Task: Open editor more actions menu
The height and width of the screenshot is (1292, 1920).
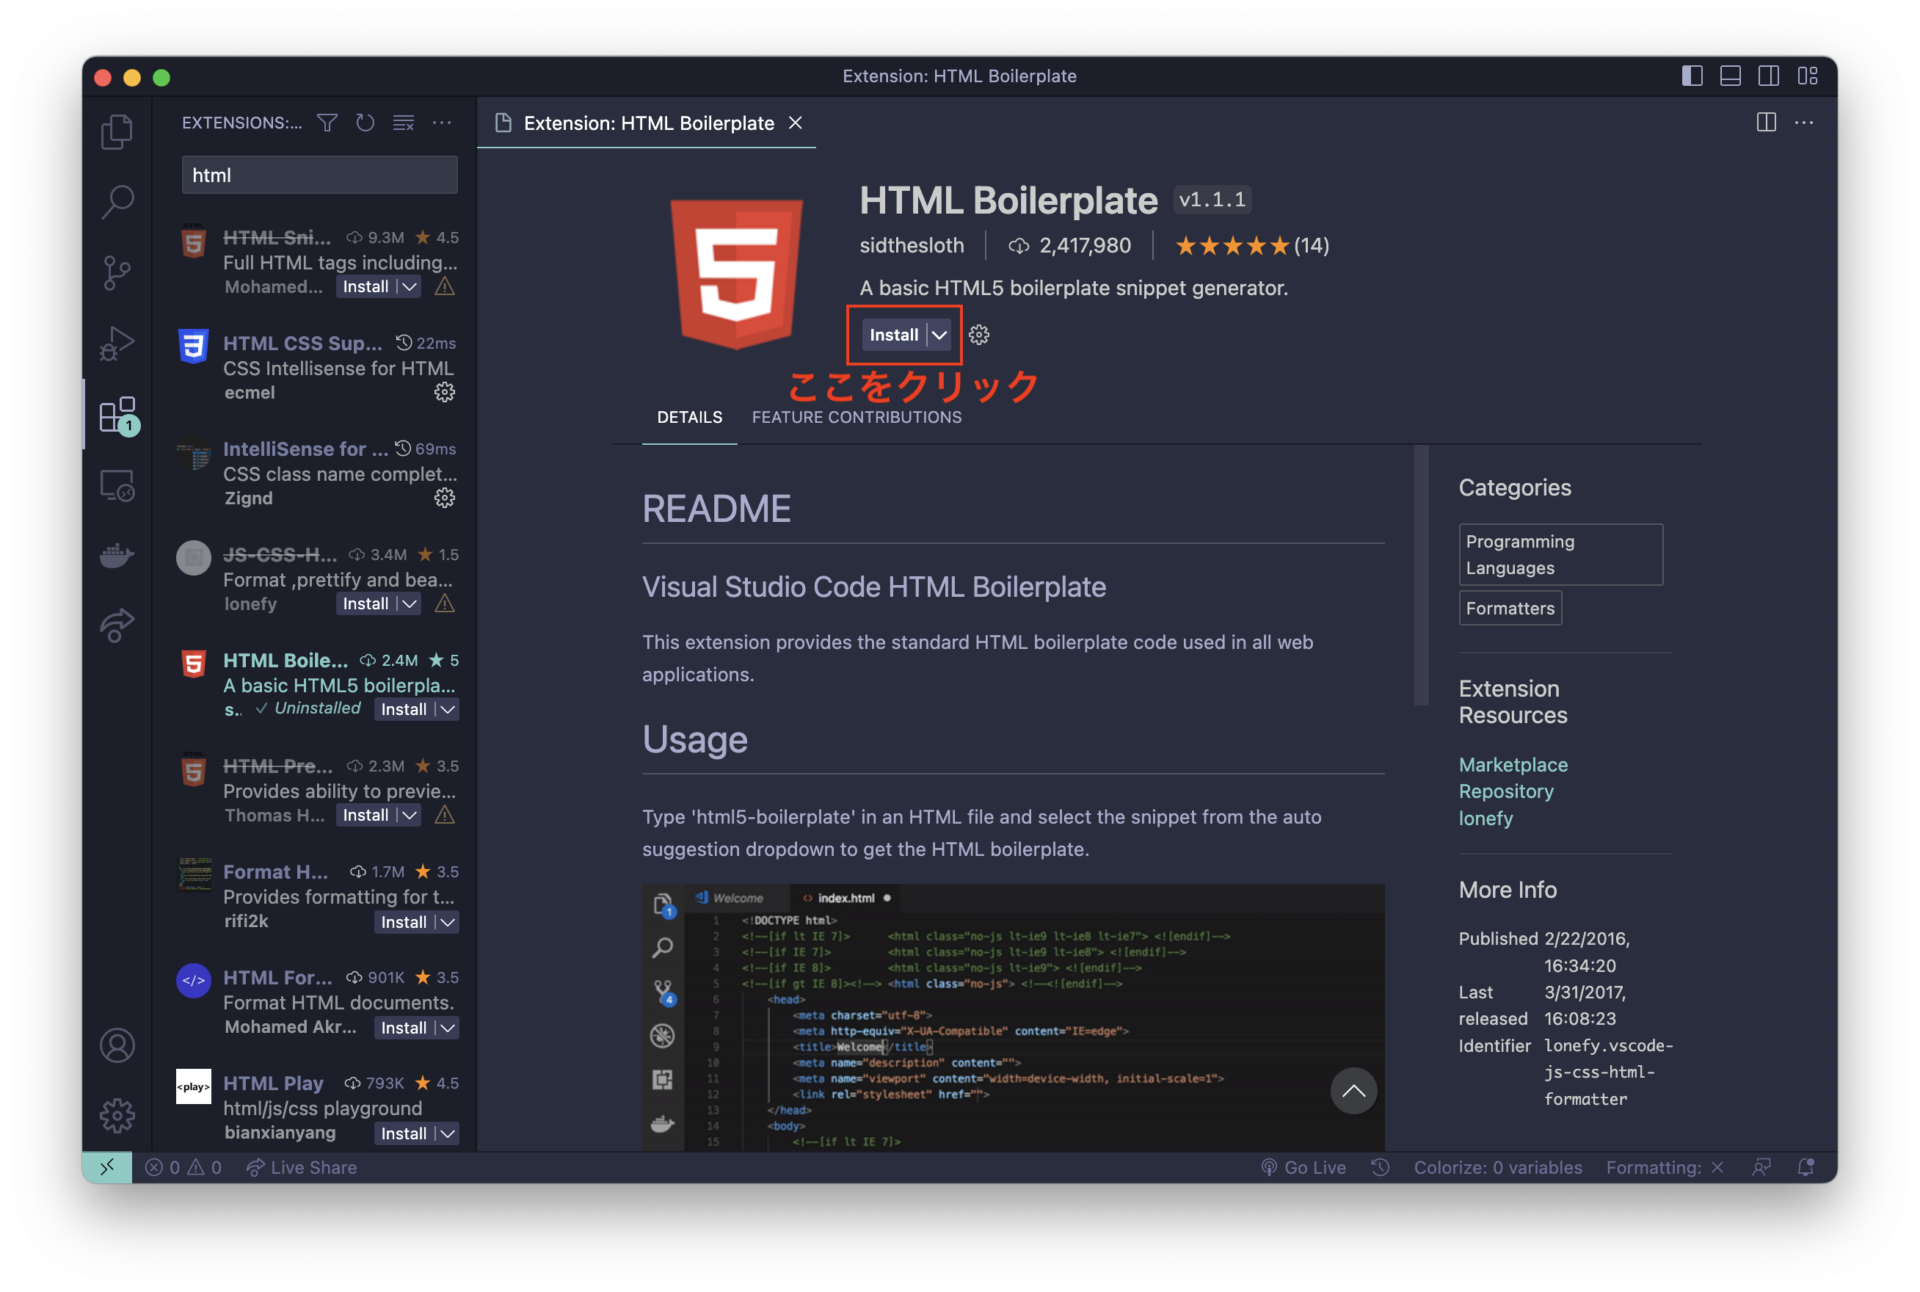Action: [1804, 122]
